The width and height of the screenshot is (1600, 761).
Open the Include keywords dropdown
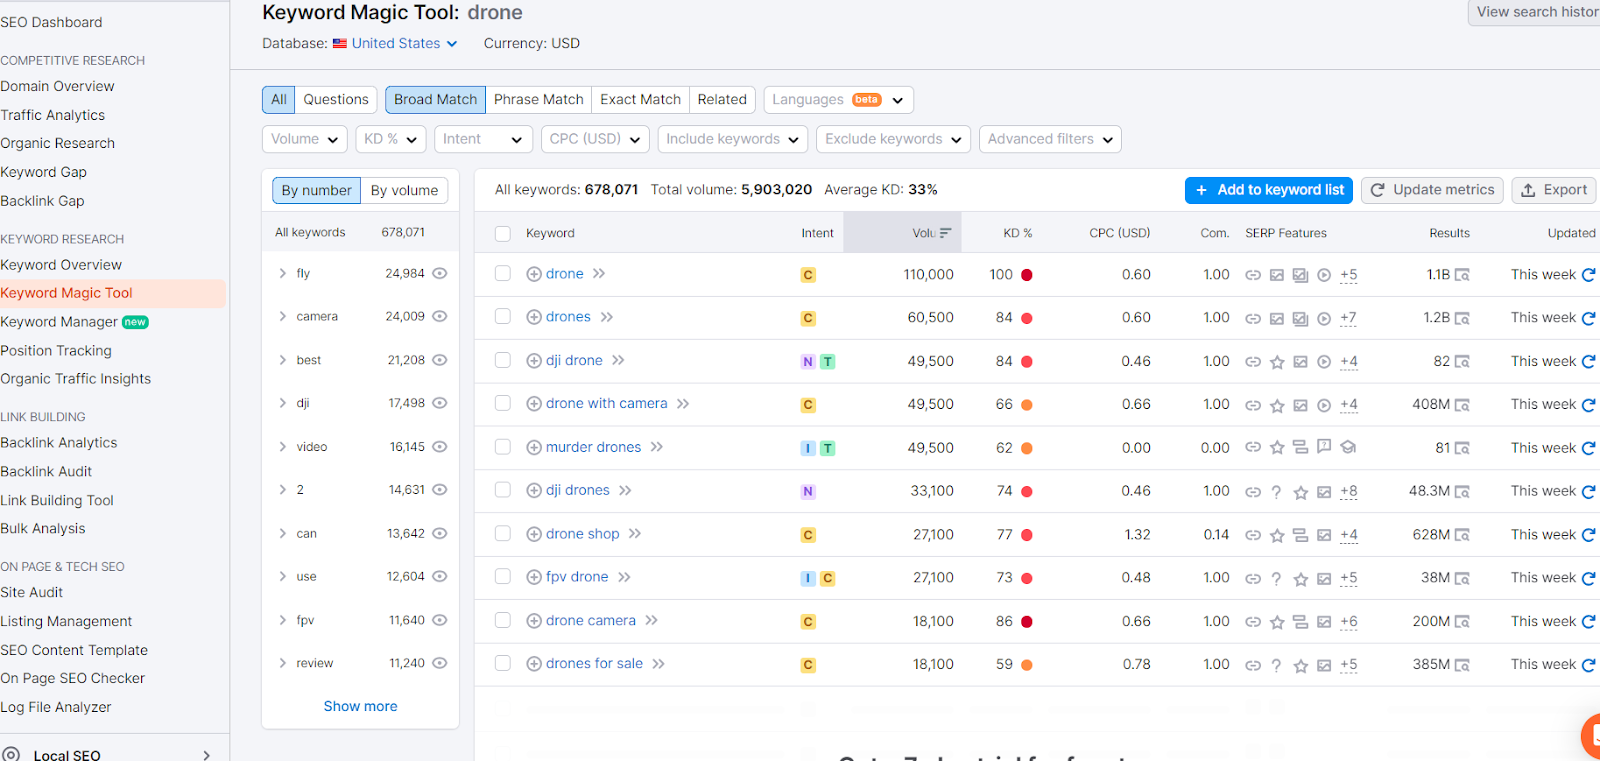click(733, 139)
